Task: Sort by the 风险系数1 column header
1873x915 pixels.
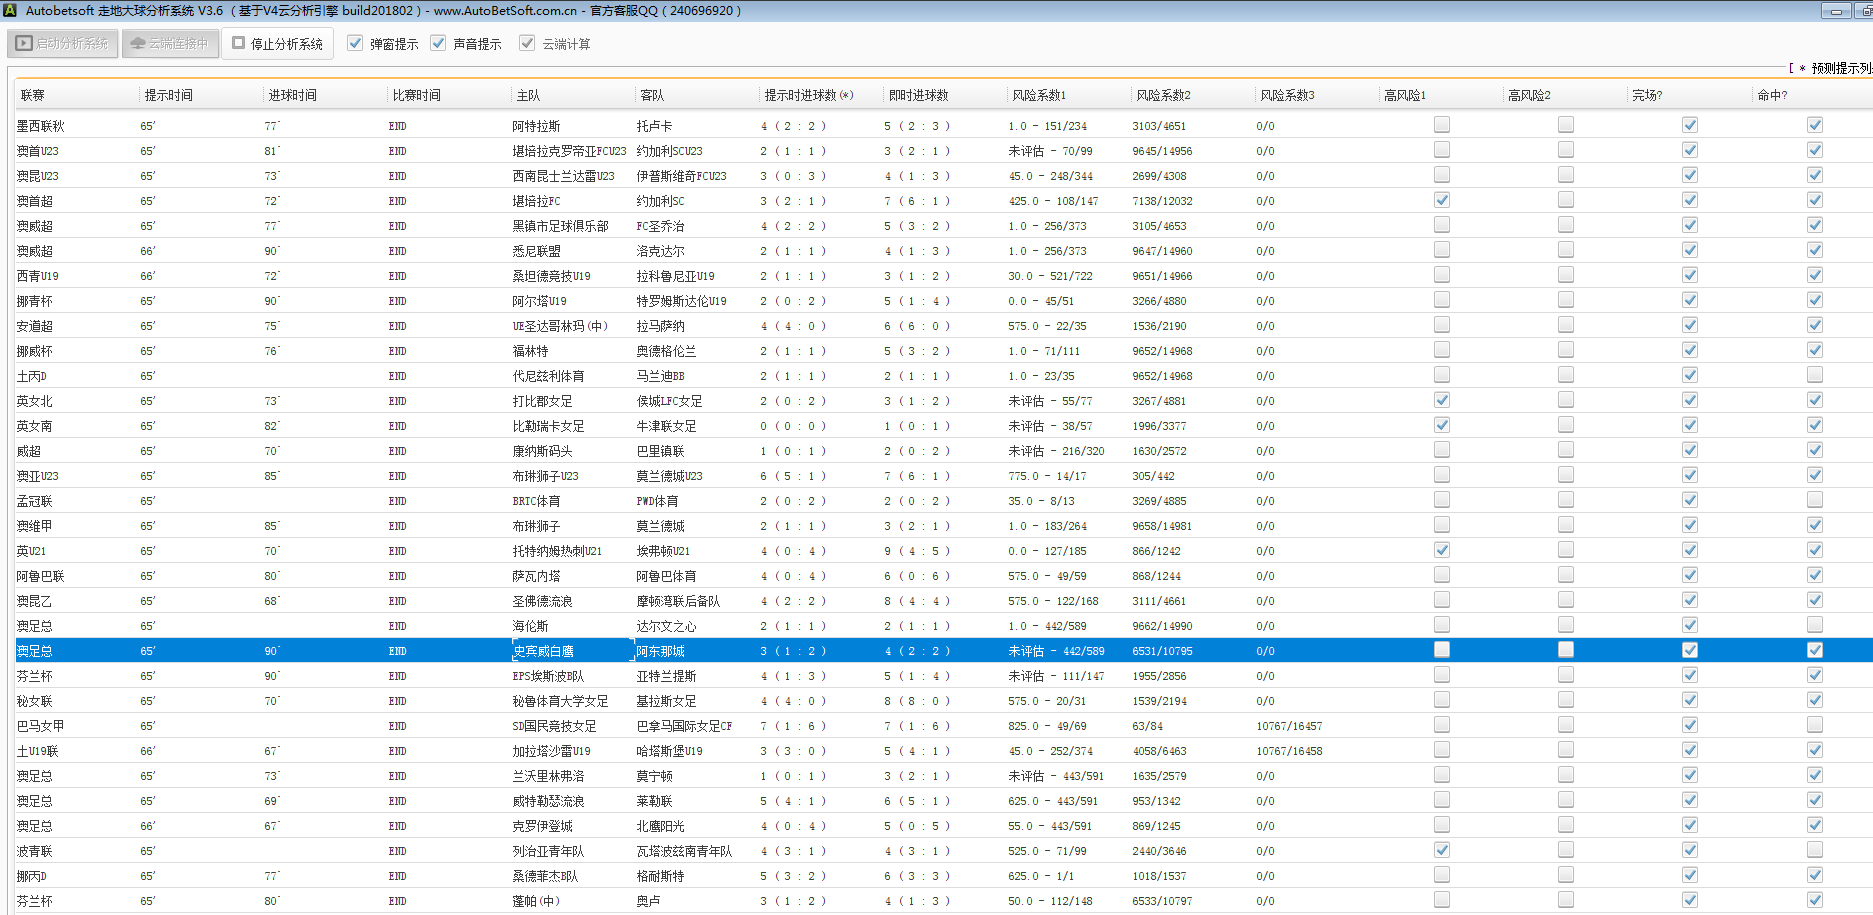Action: point(1039,95)
